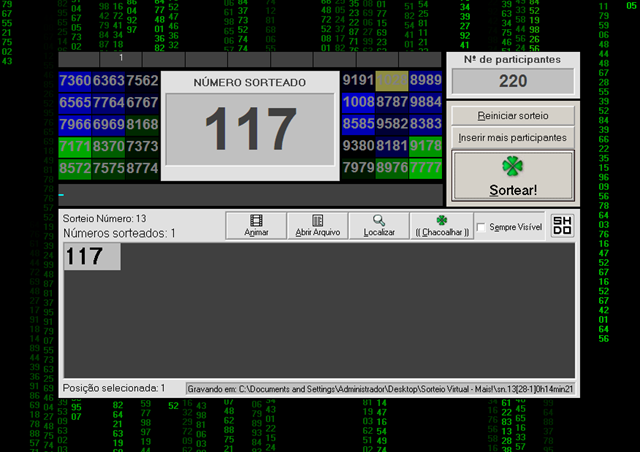Screen dimensions: 640x452
Task: Click Reiniciar sorteio button
Action: click(513, 116)
